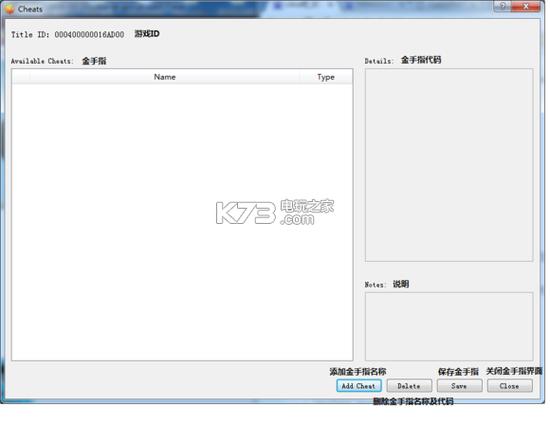Click inside the empty Available Cheats list
Image resolution: width=550 pixels, height=425 pixels.
click(182, 222)
